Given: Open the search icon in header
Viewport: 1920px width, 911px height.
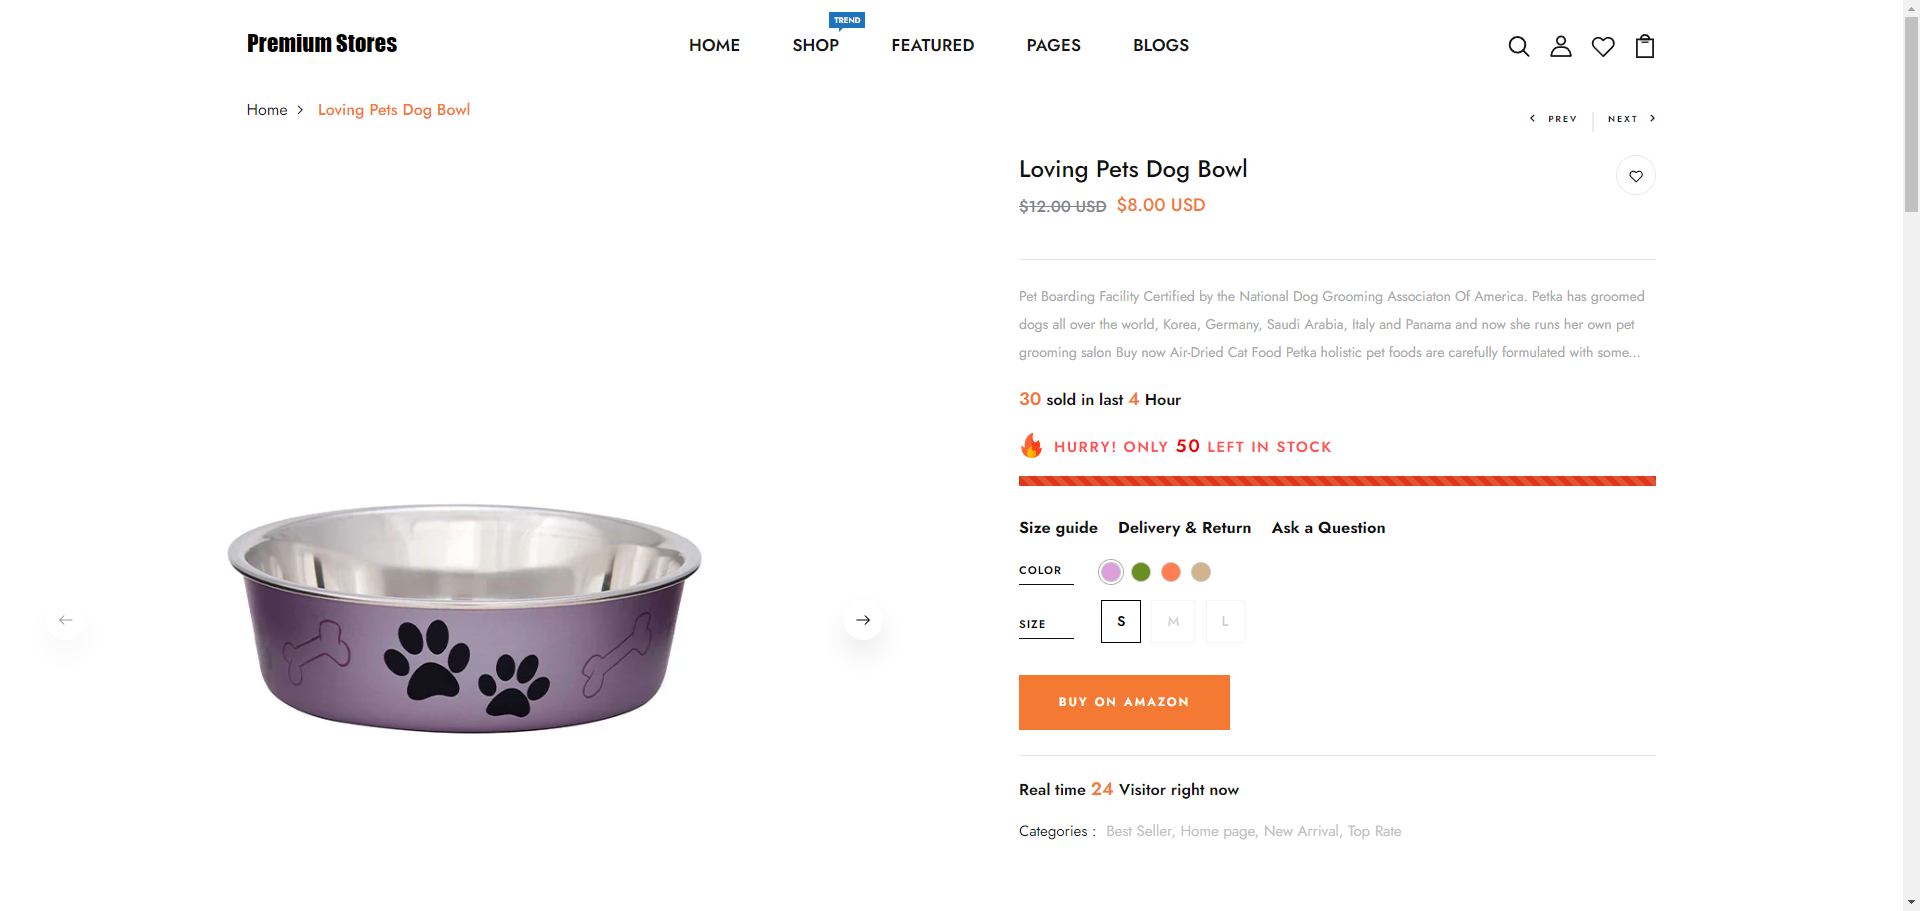Looking at the screenshot, I should point(1518,46).
